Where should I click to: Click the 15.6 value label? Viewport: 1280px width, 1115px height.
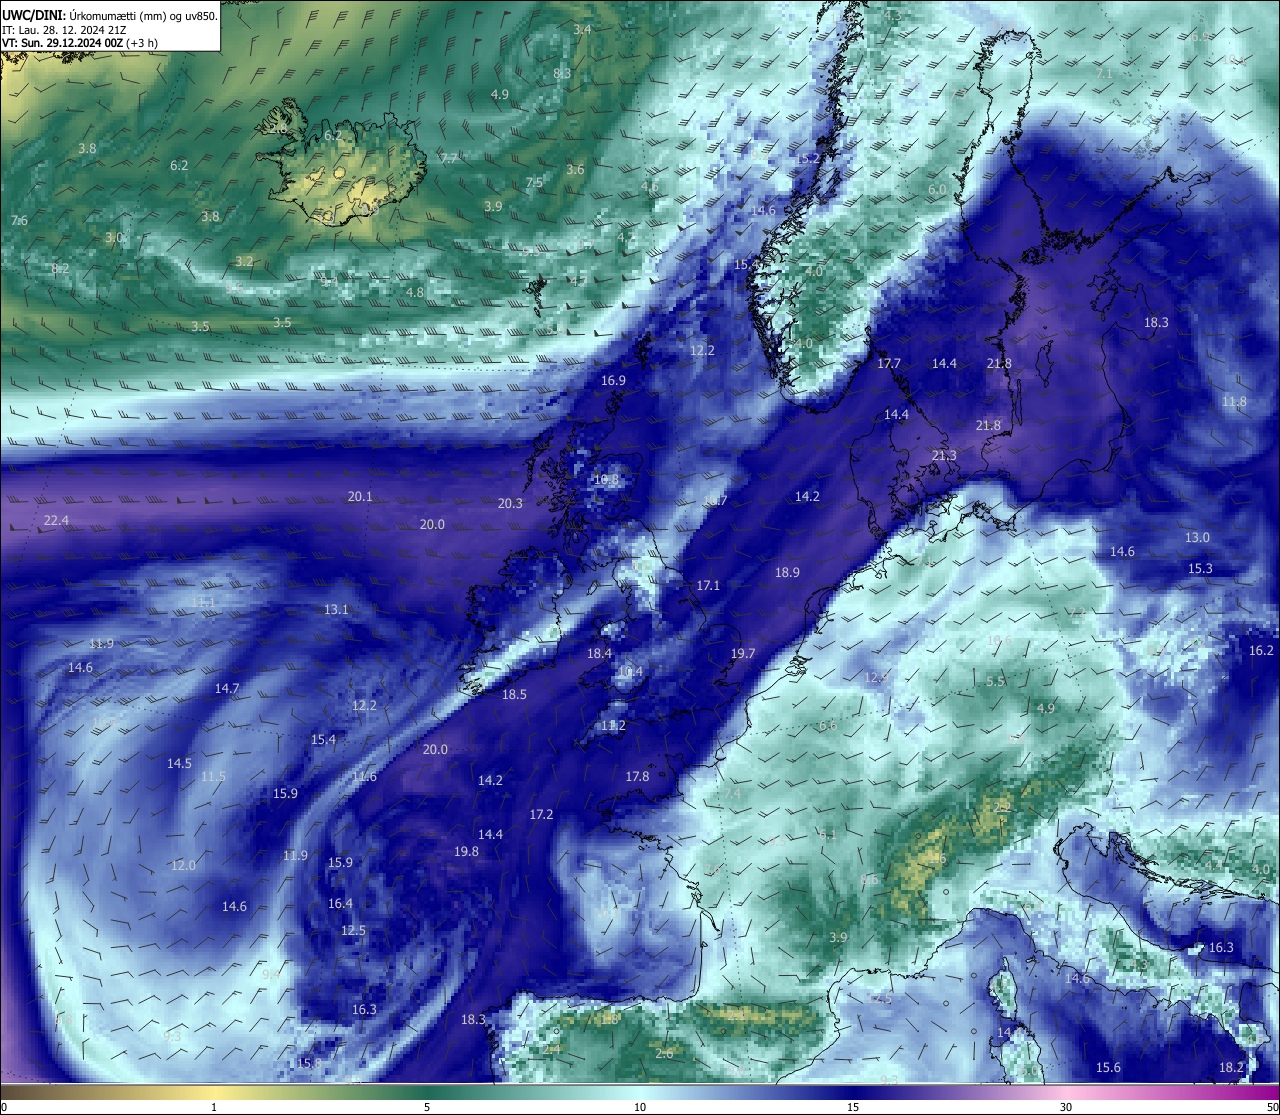click(x=1108, y=1067)
